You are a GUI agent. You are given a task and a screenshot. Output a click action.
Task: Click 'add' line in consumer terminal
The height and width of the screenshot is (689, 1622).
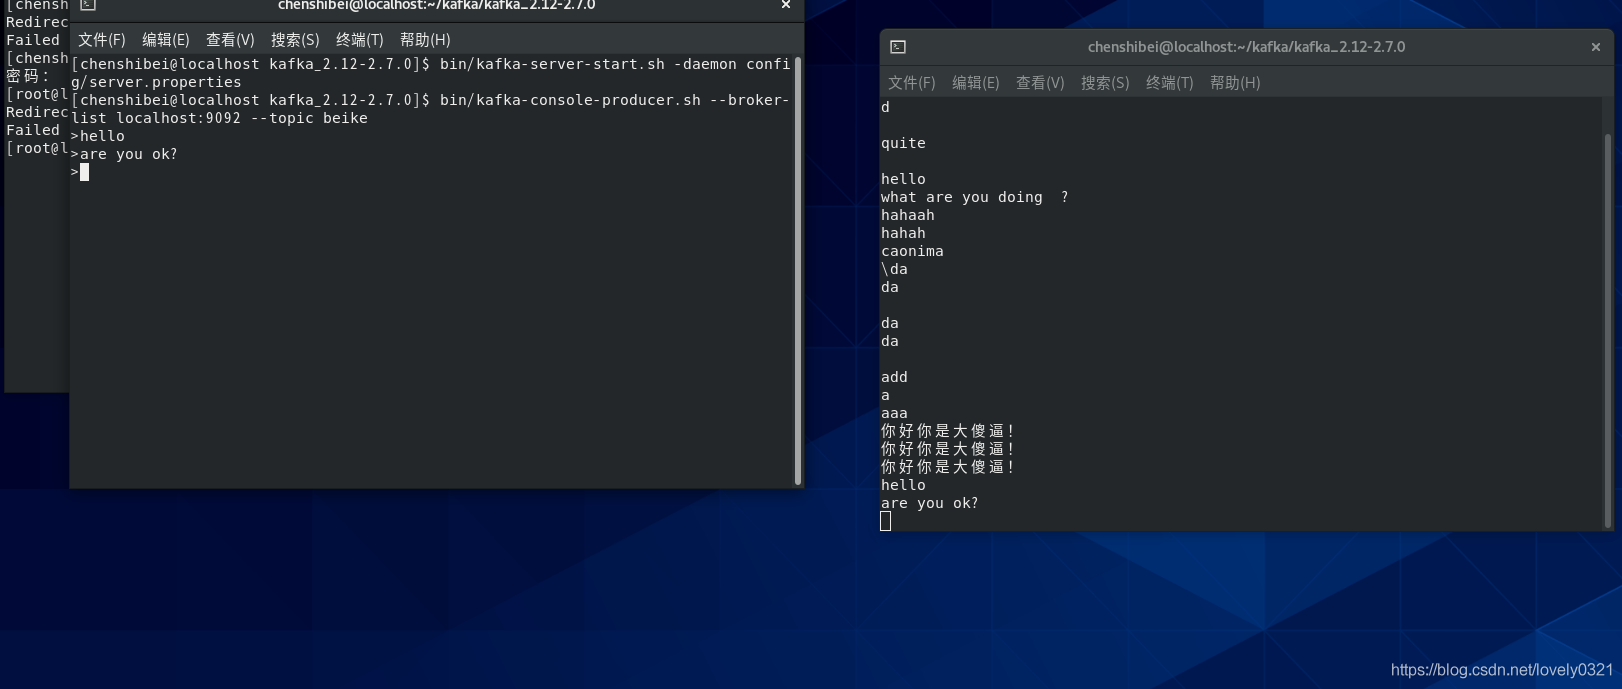click(894, 377)
